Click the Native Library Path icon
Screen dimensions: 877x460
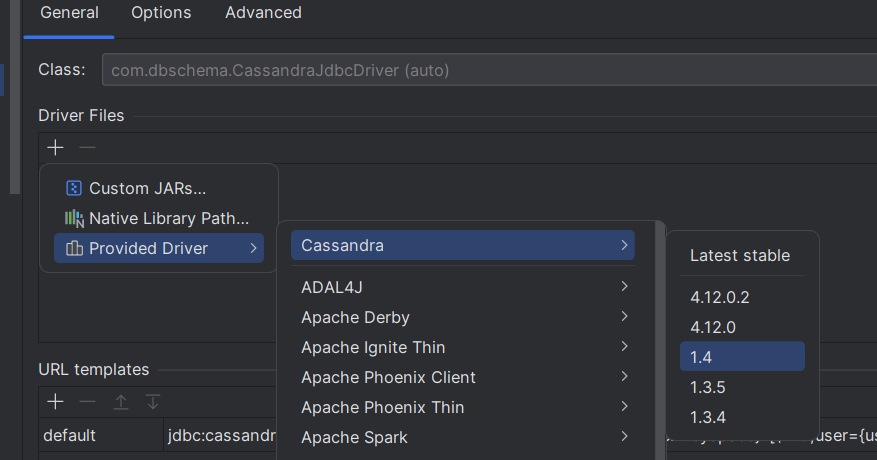pyautogui.click(x=73, y=218)
